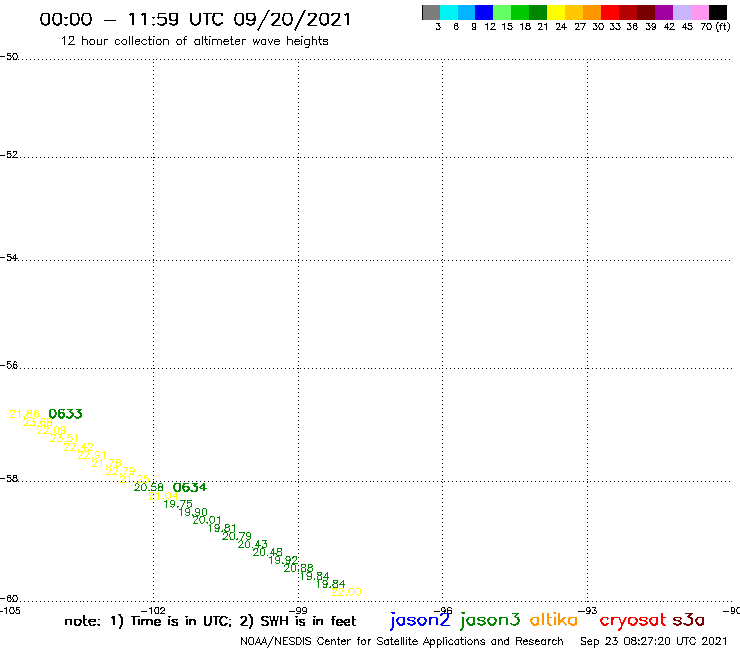Click the wave height '22.42'
The image size is (740, 650).
(78, 447)
